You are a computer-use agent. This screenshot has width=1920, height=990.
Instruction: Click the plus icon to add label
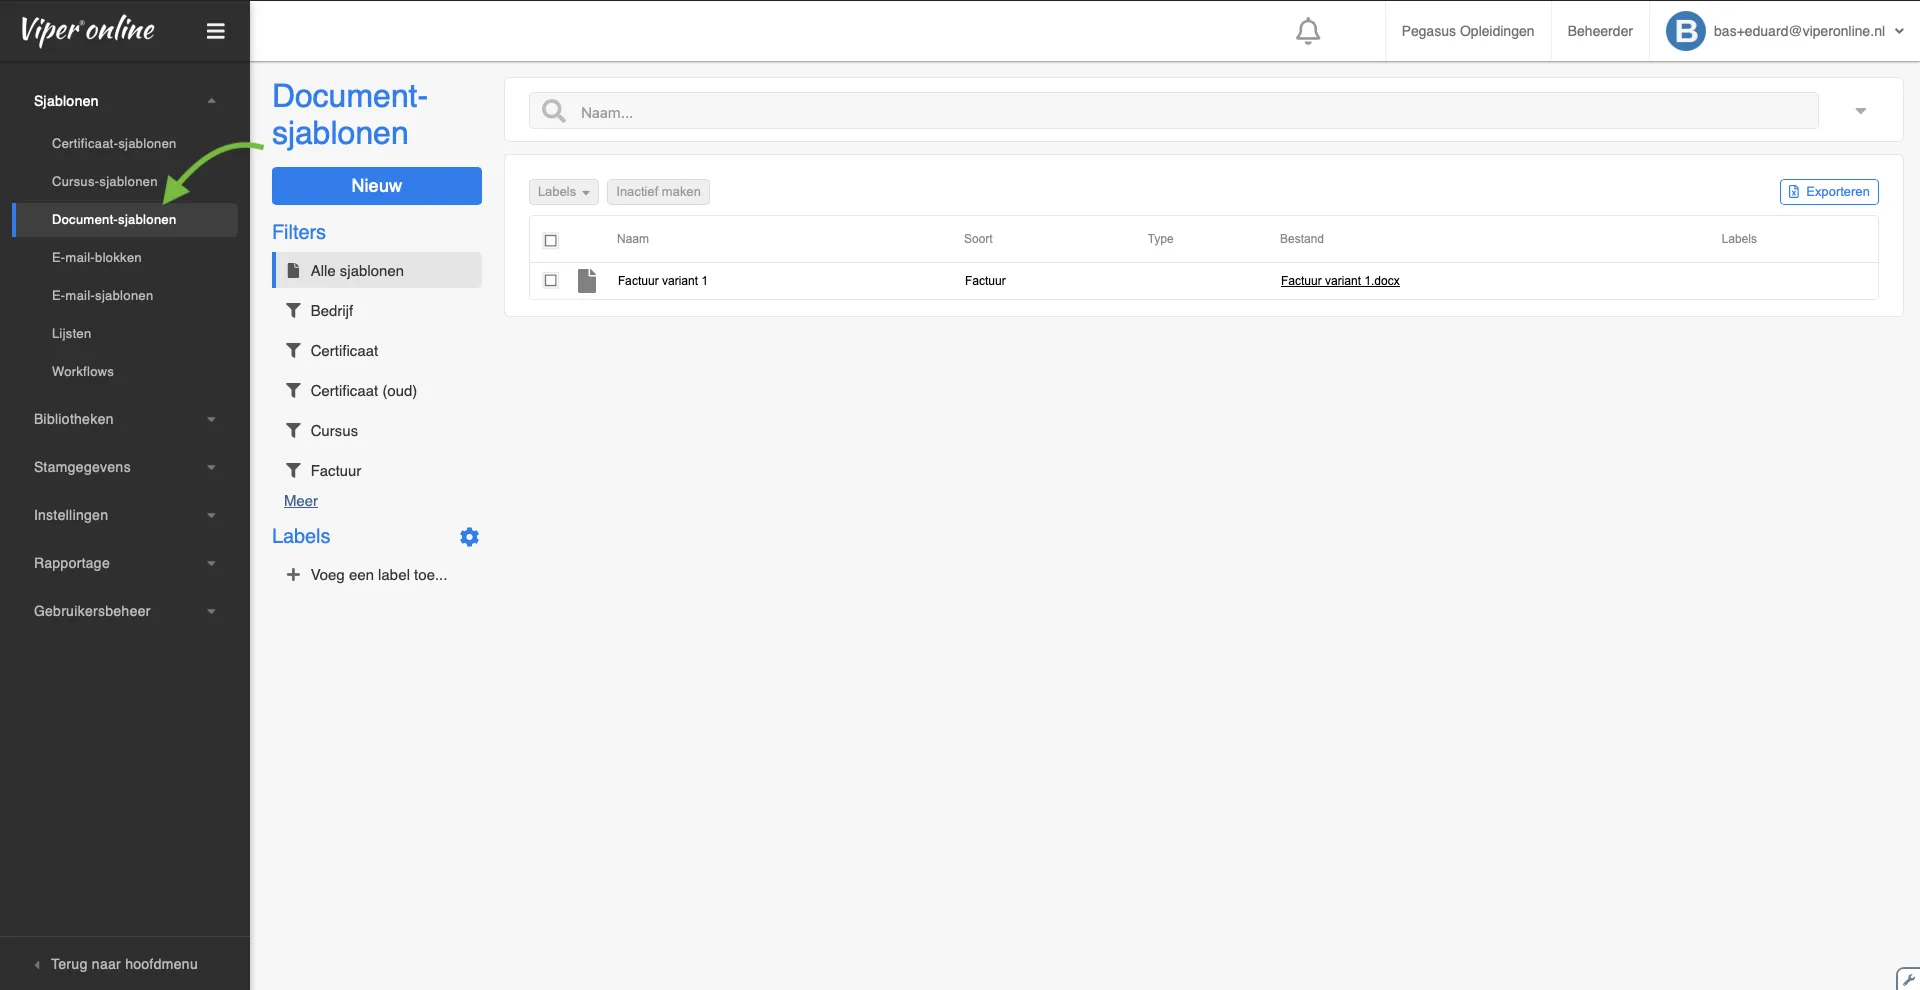[x=293, y=575]
